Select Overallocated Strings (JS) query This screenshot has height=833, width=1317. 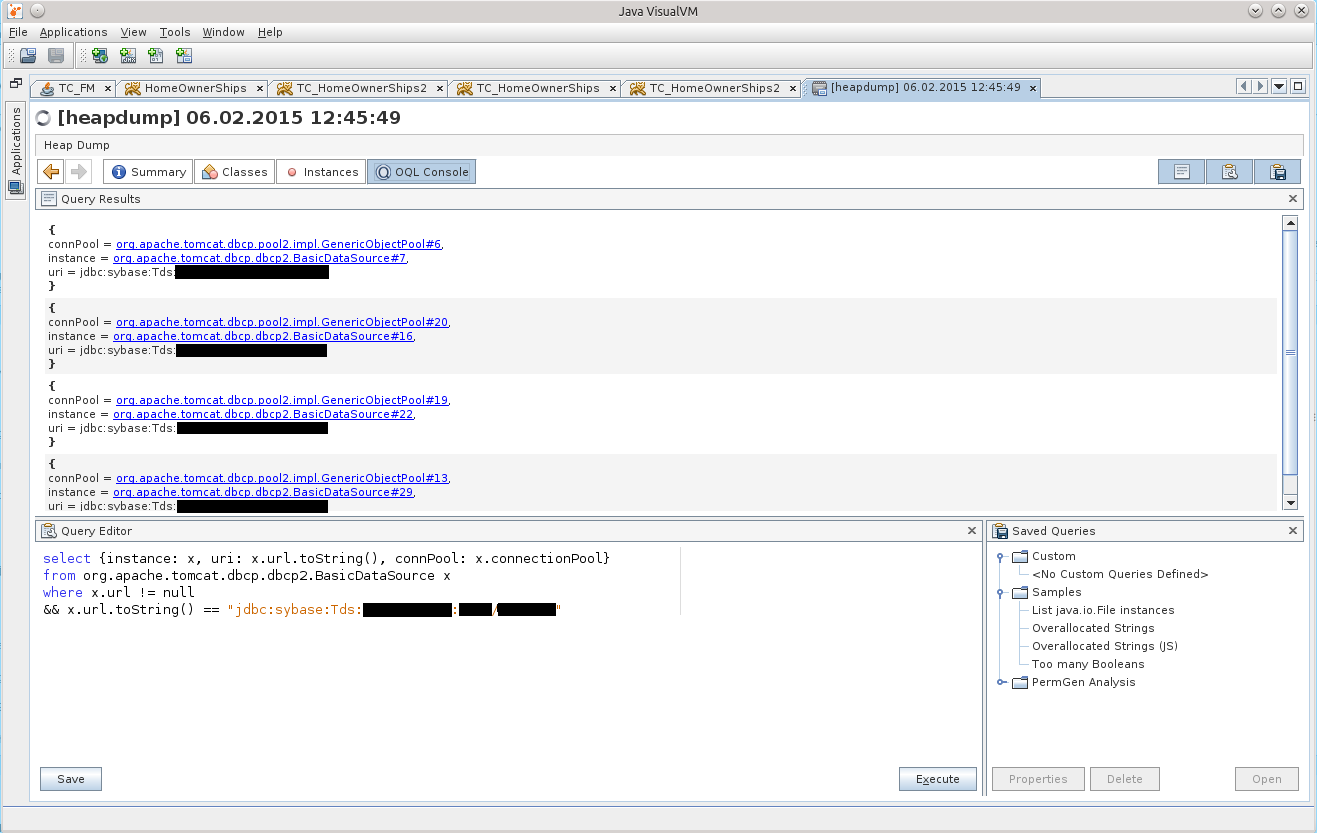tap(1105, 646)
